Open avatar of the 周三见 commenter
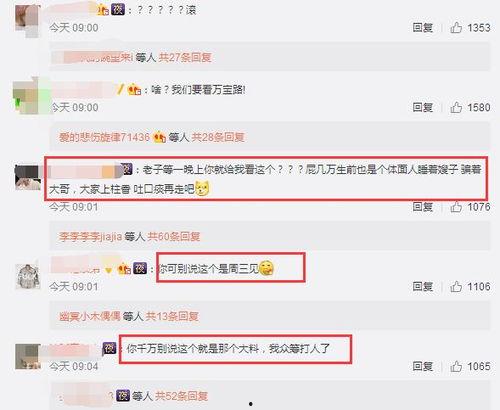Screen dimensions: 500x410 pyautogui.click(x=28, y=276)
